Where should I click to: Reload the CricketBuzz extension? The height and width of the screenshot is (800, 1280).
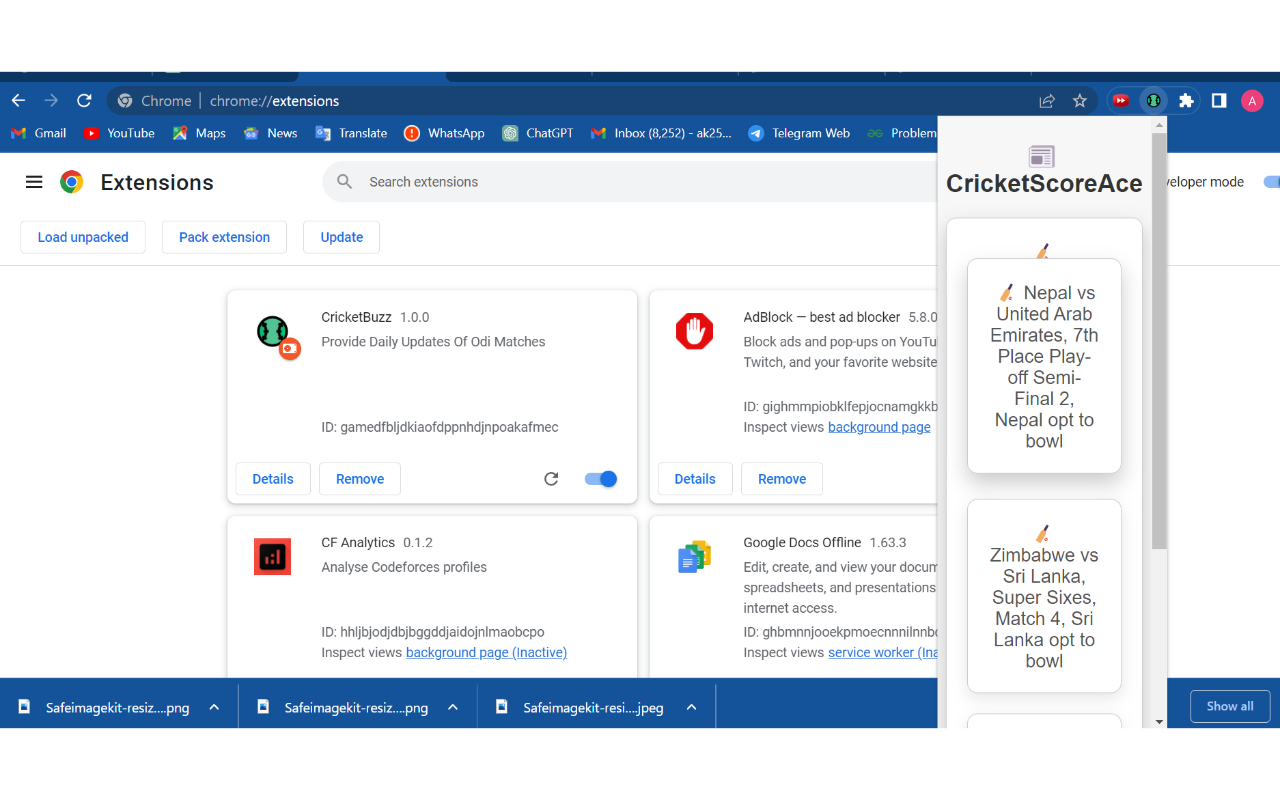coord(551,479)
